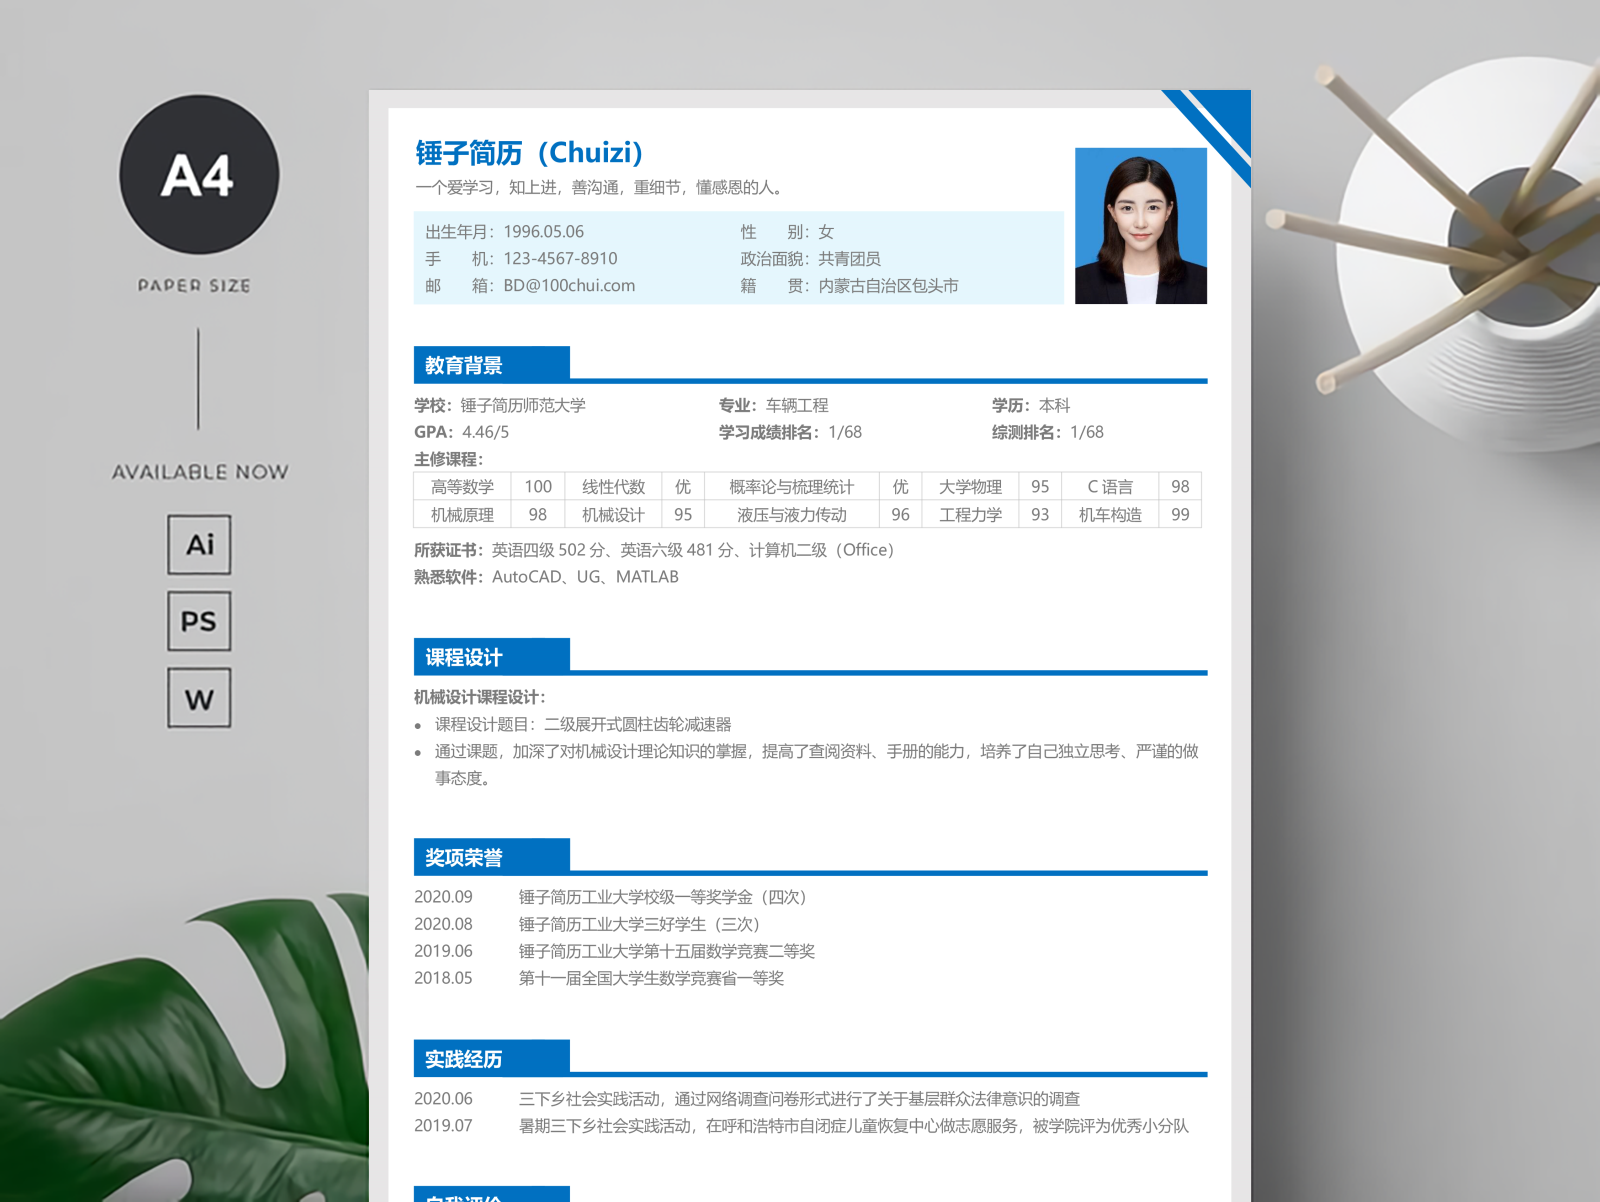
Task: Click the score 100 cell
Action: 538,487
